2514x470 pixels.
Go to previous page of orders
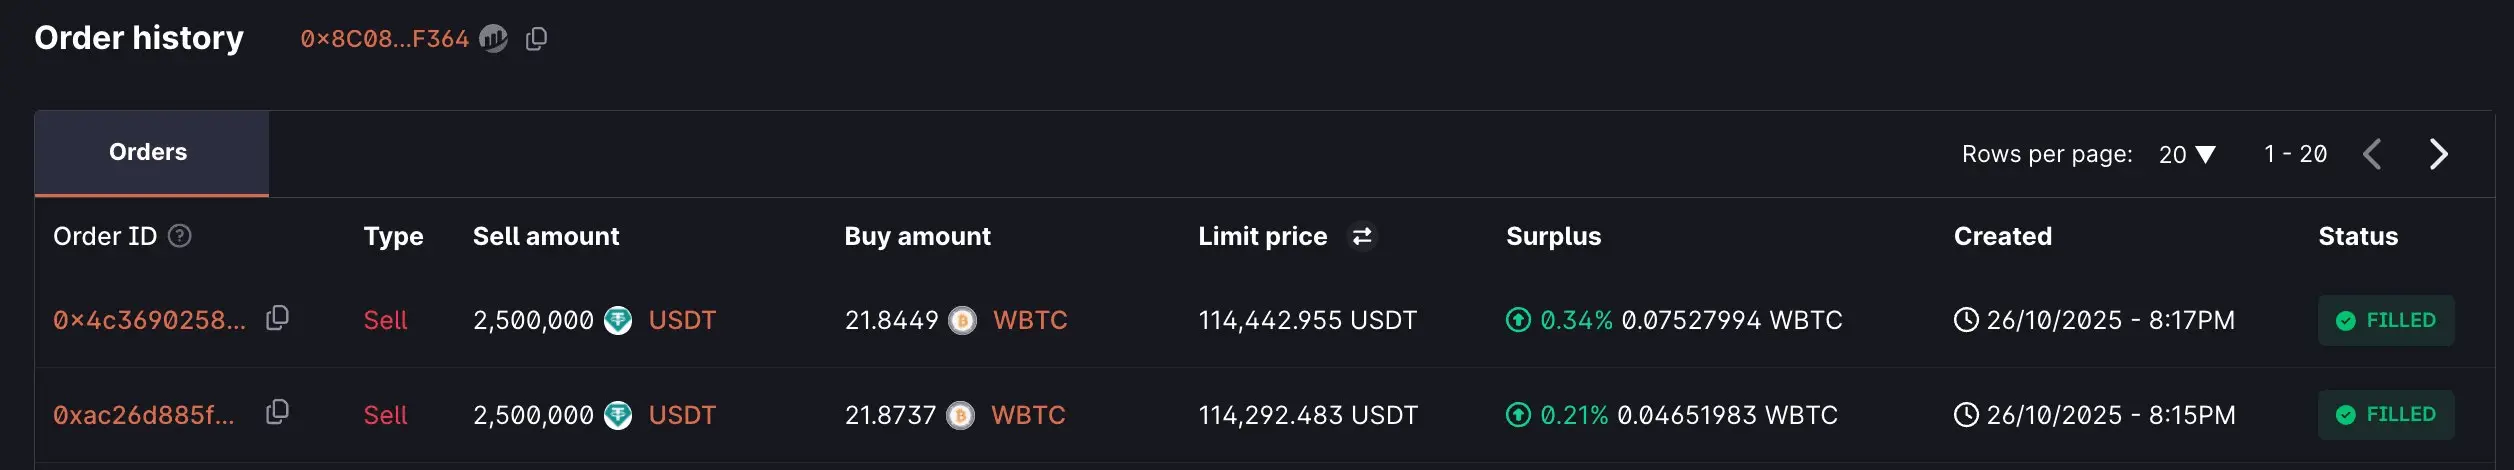[2372, 154]
